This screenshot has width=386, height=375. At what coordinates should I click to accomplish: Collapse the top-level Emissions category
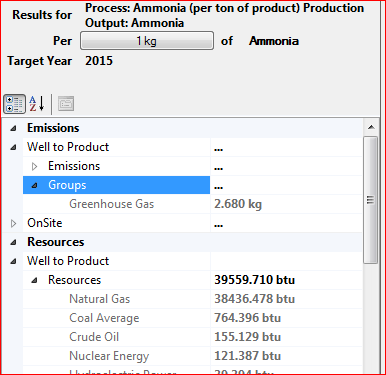[x=13, y=128]
